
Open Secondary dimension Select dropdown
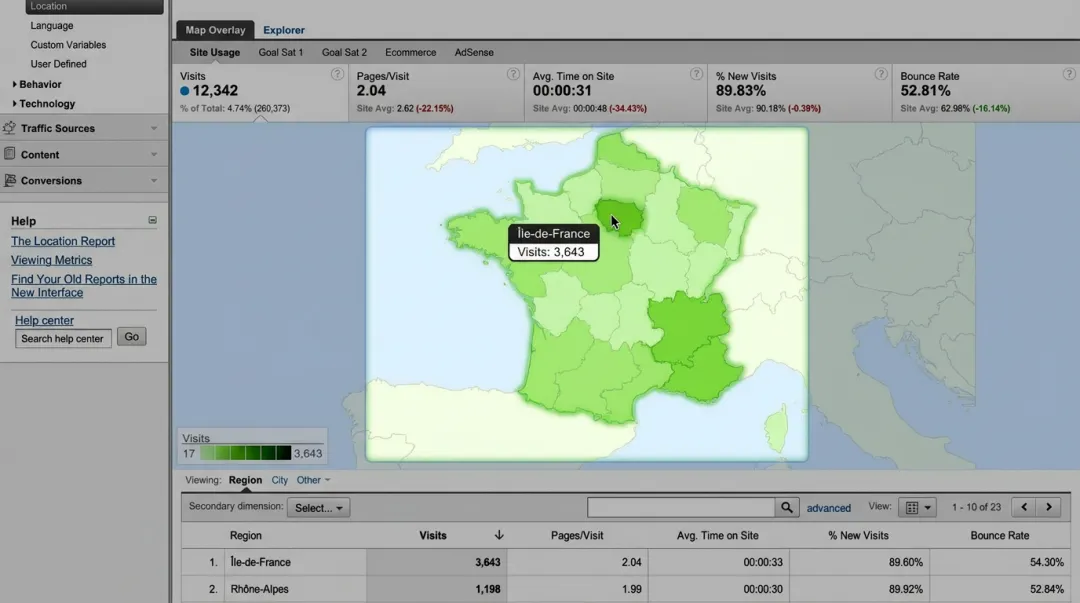coord(318,508)
